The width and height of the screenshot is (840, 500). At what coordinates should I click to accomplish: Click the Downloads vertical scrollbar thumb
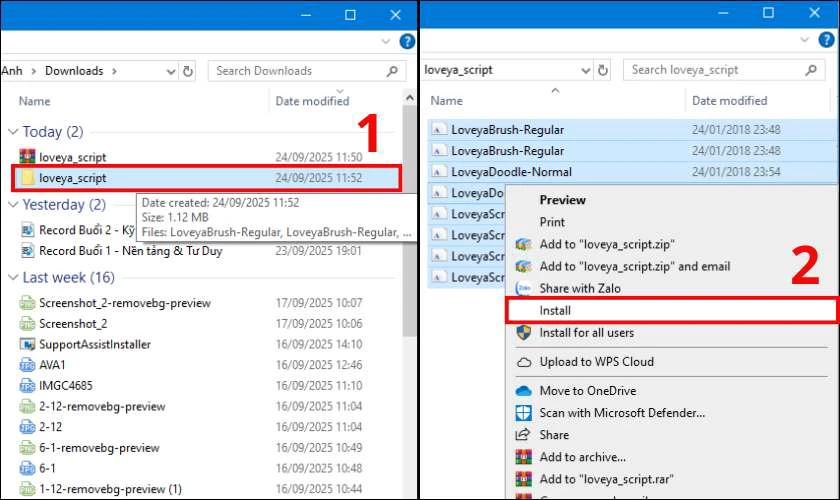pyautogui.click(x=410, y=220)
